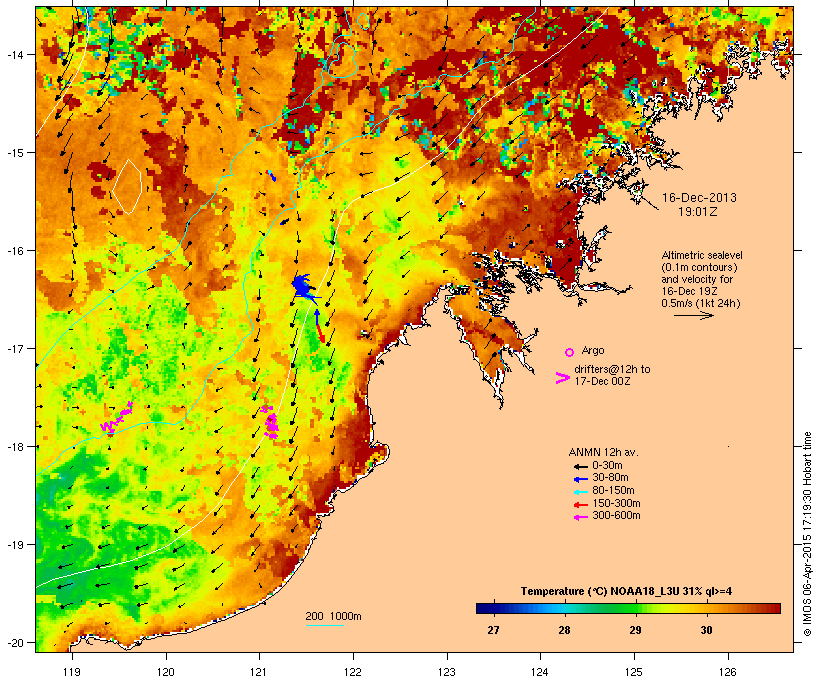Image resolution: width=820 pixels, height=680 pixels.
Task: Click the longitude label 121
Action: (x=259, y=672)
